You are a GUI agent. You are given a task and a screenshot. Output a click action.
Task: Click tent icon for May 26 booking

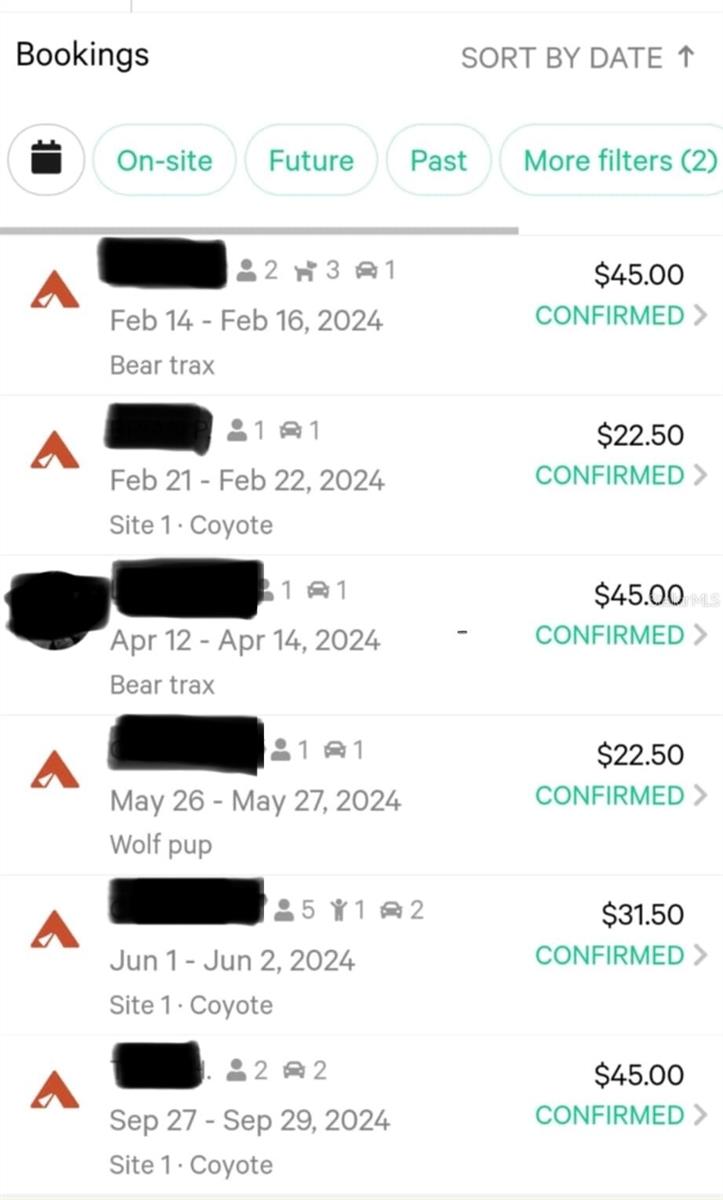coord(55,770)
